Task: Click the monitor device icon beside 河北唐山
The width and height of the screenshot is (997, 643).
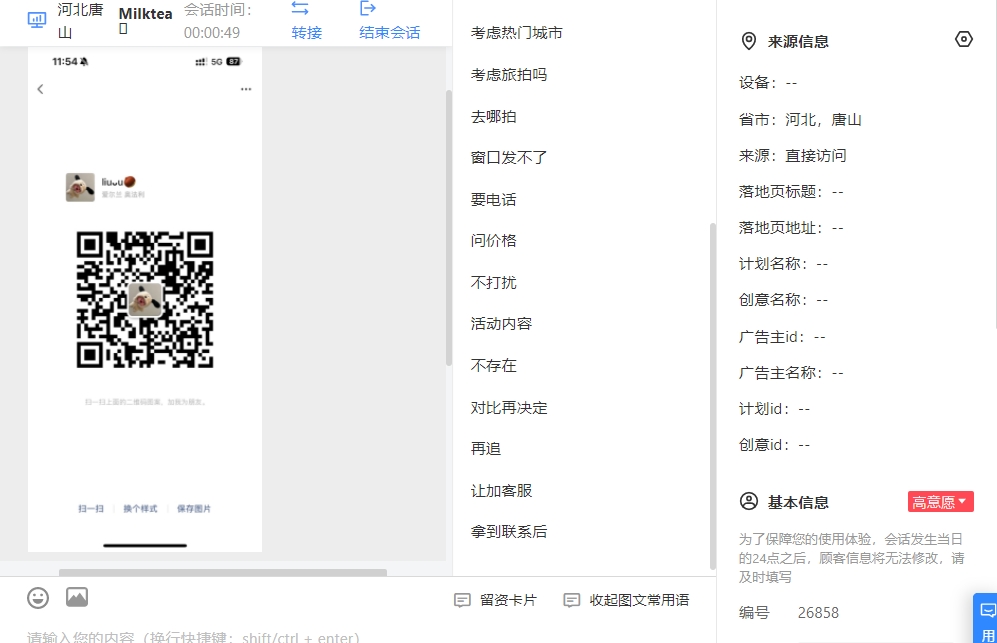Action: 37,20
